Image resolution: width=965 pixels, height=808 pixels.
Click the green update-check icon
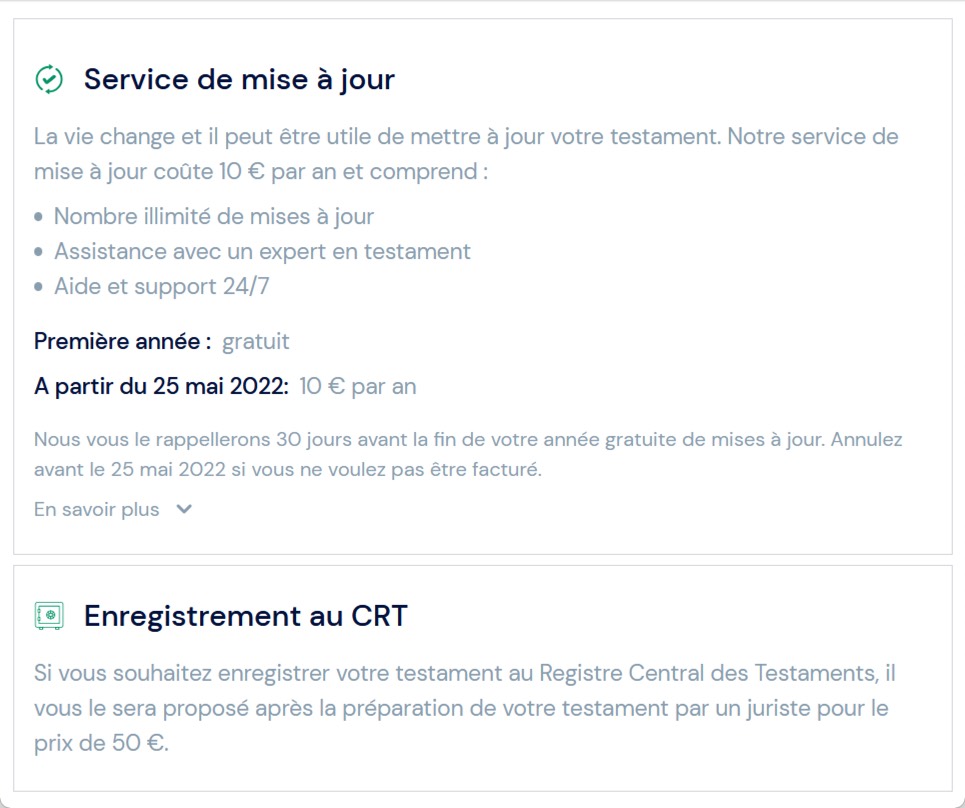click(49, 79)
